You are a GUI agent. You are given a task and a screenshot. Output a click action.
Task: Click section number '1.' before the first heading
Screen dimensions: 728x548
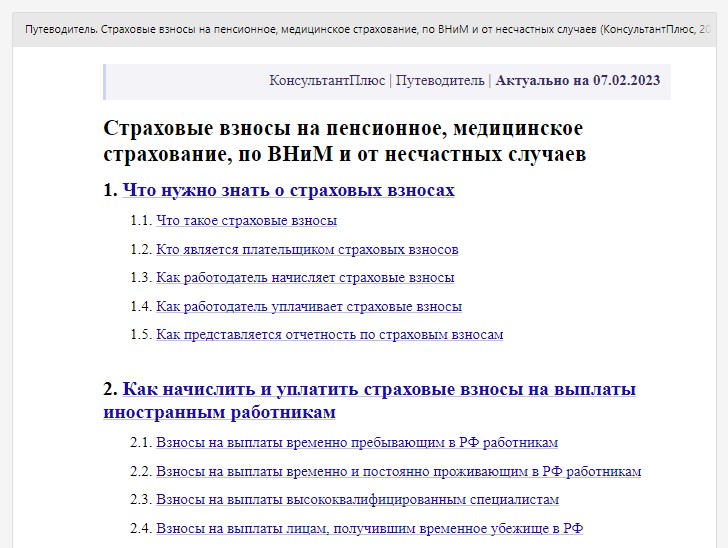pos(110,190)
